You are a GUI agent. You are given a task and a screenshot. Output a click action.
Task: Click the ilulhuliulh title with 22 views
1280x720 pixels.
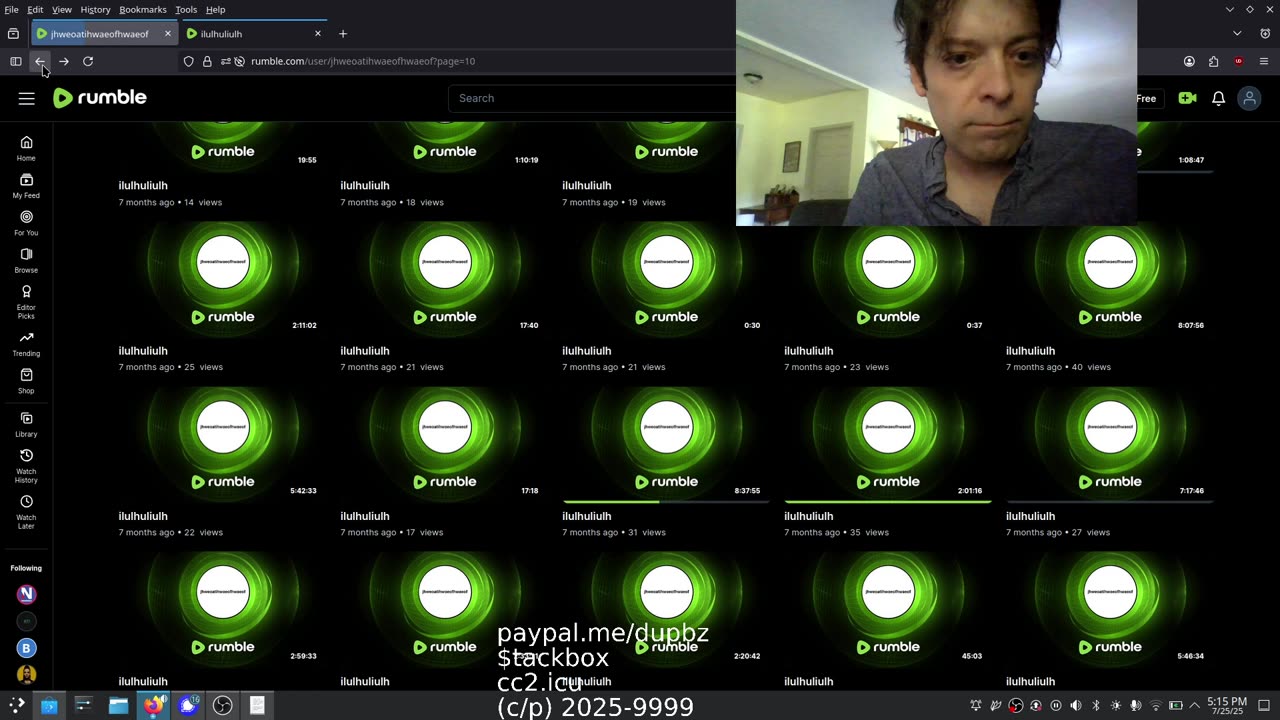pos(143,516)
